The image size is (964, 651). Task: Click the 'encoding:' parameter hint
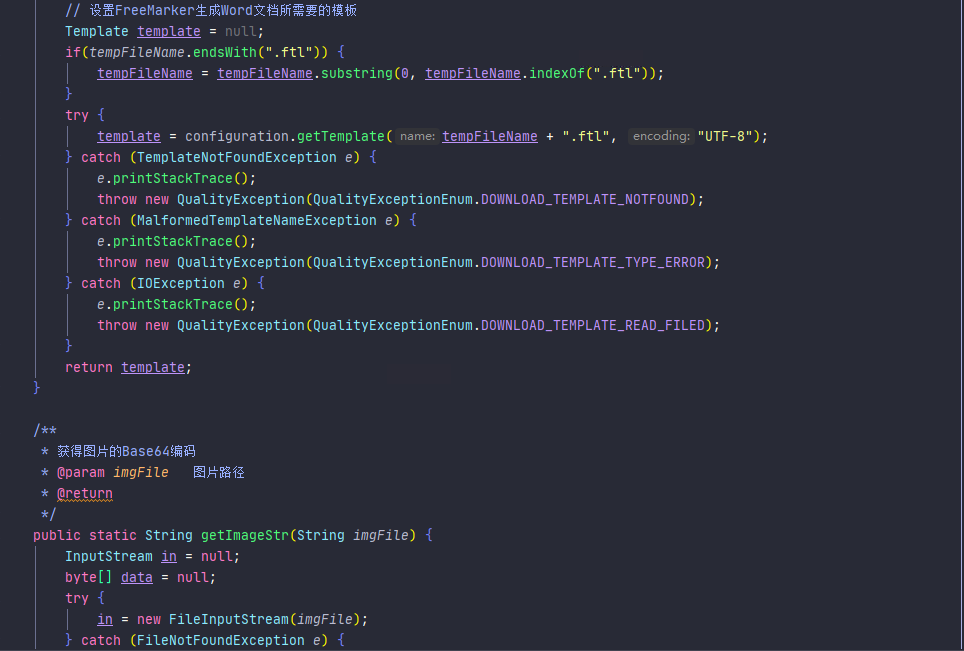(x=661, y=136)
